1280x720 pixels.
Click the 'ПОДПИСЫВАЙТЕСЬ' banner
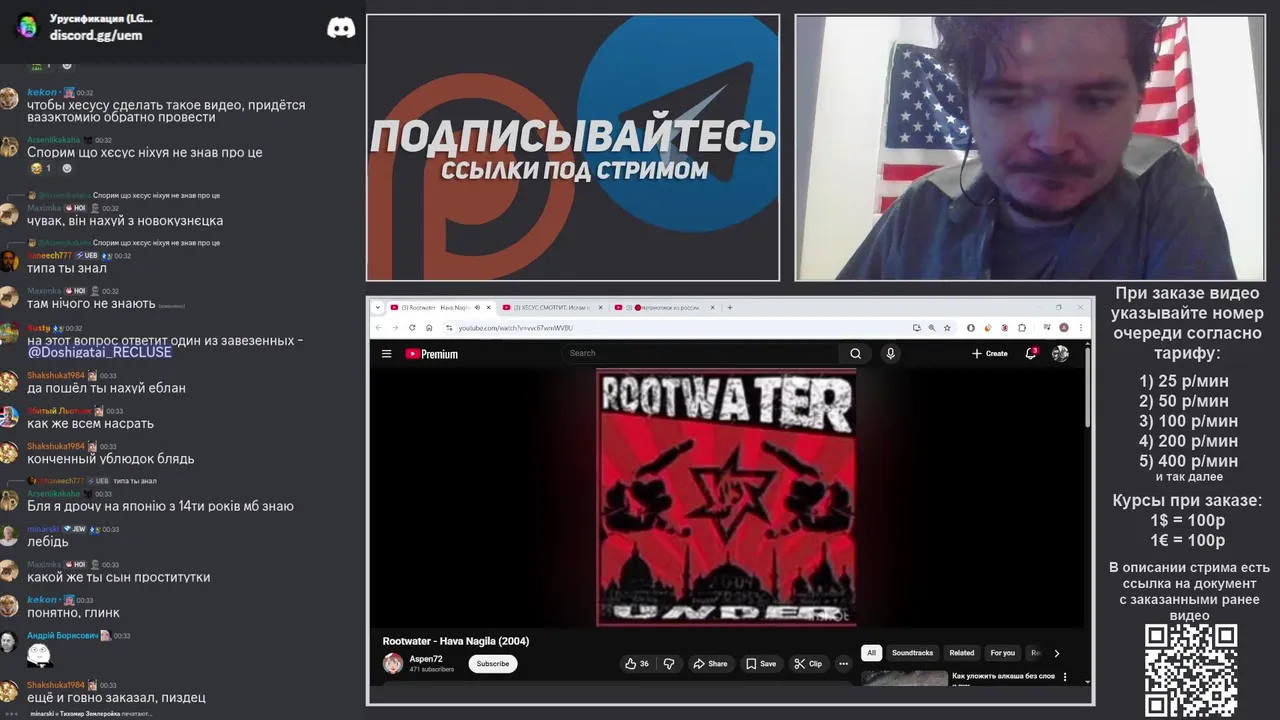[573, 135]
